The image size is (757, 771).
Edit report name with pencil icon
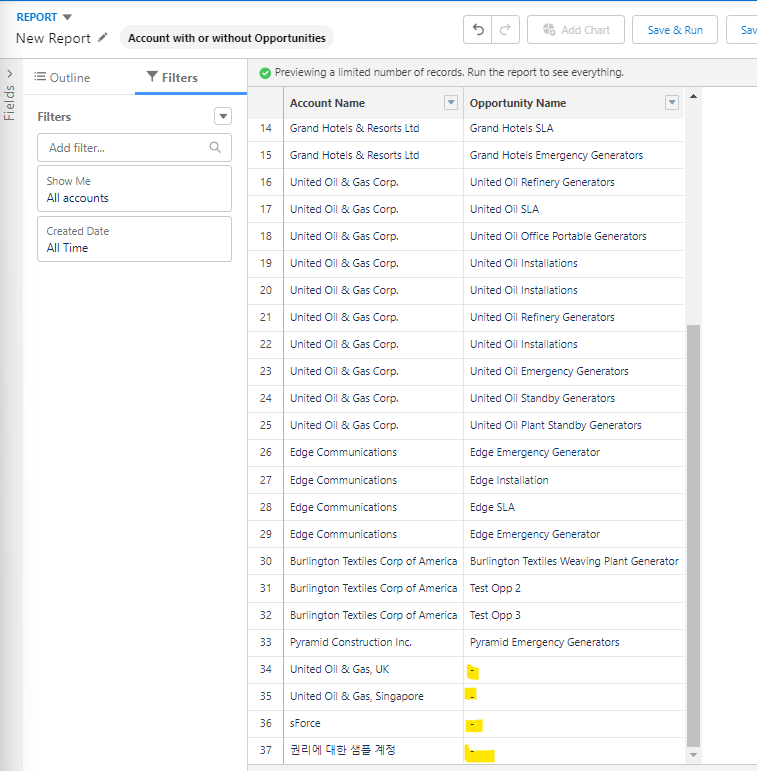tap(102, 37)
